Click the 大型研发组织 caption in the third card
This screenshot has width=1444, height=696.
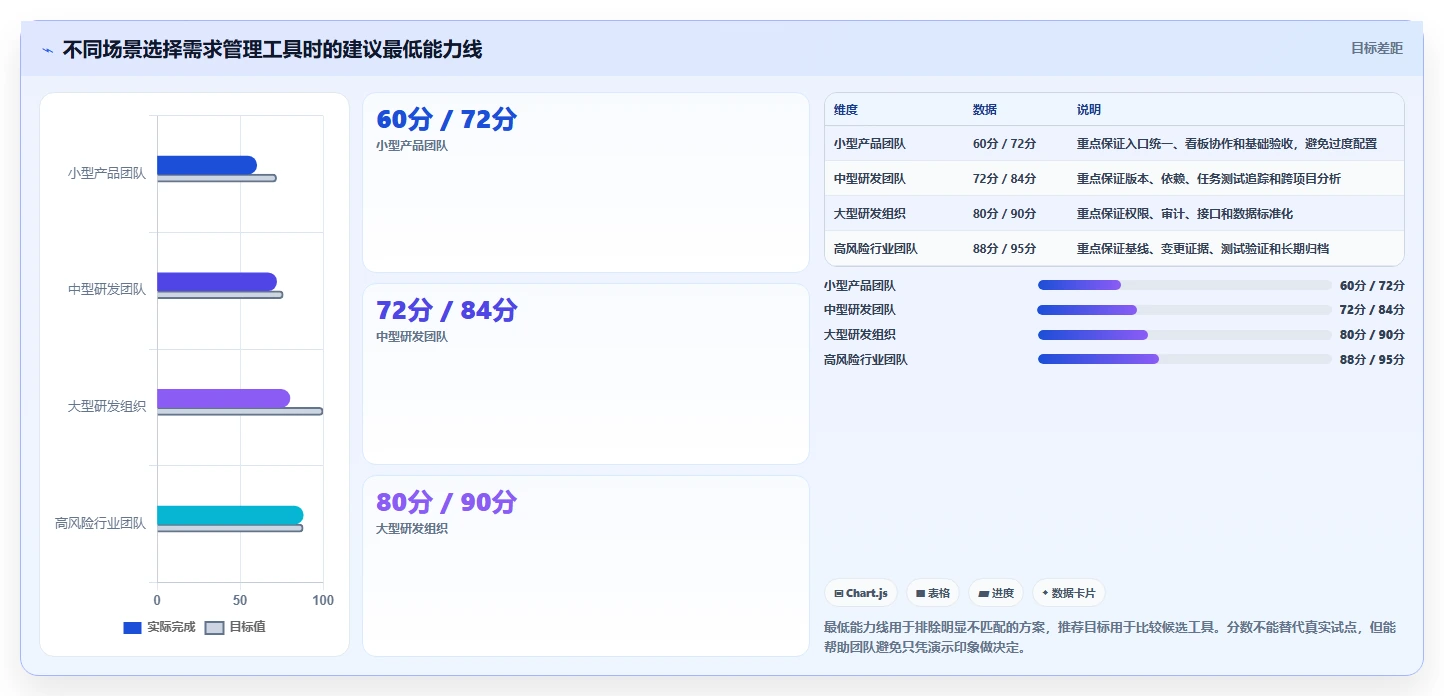(412, 528)
